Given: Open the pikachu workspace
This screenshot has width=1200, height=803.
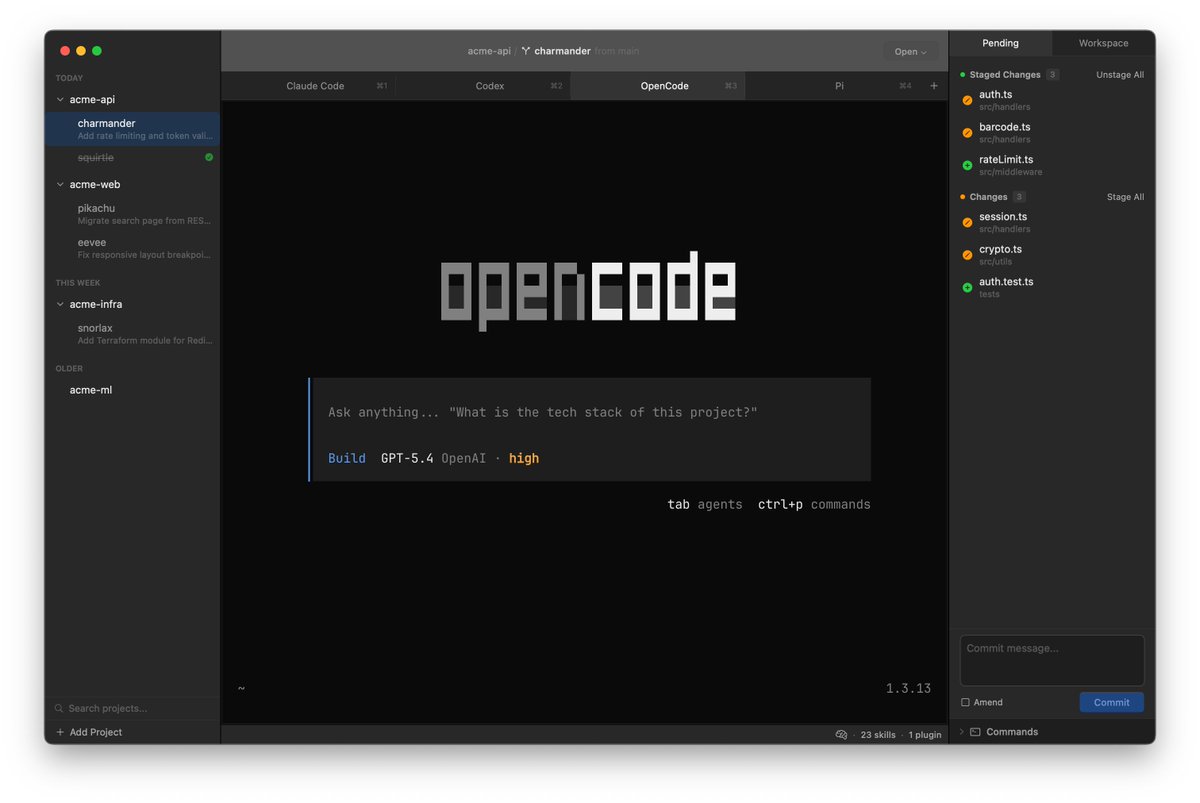Looking at the screenshot, I should [132, 214].
